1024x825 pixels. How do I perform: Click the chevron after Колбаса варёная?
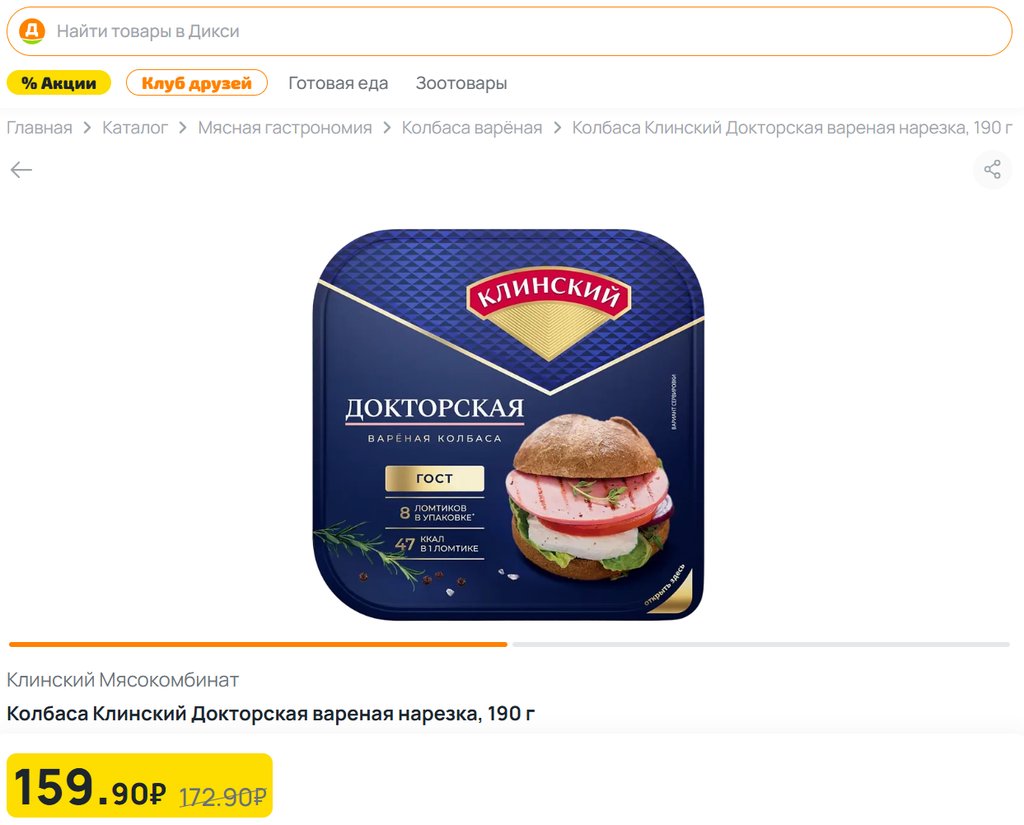pos(557,127)
